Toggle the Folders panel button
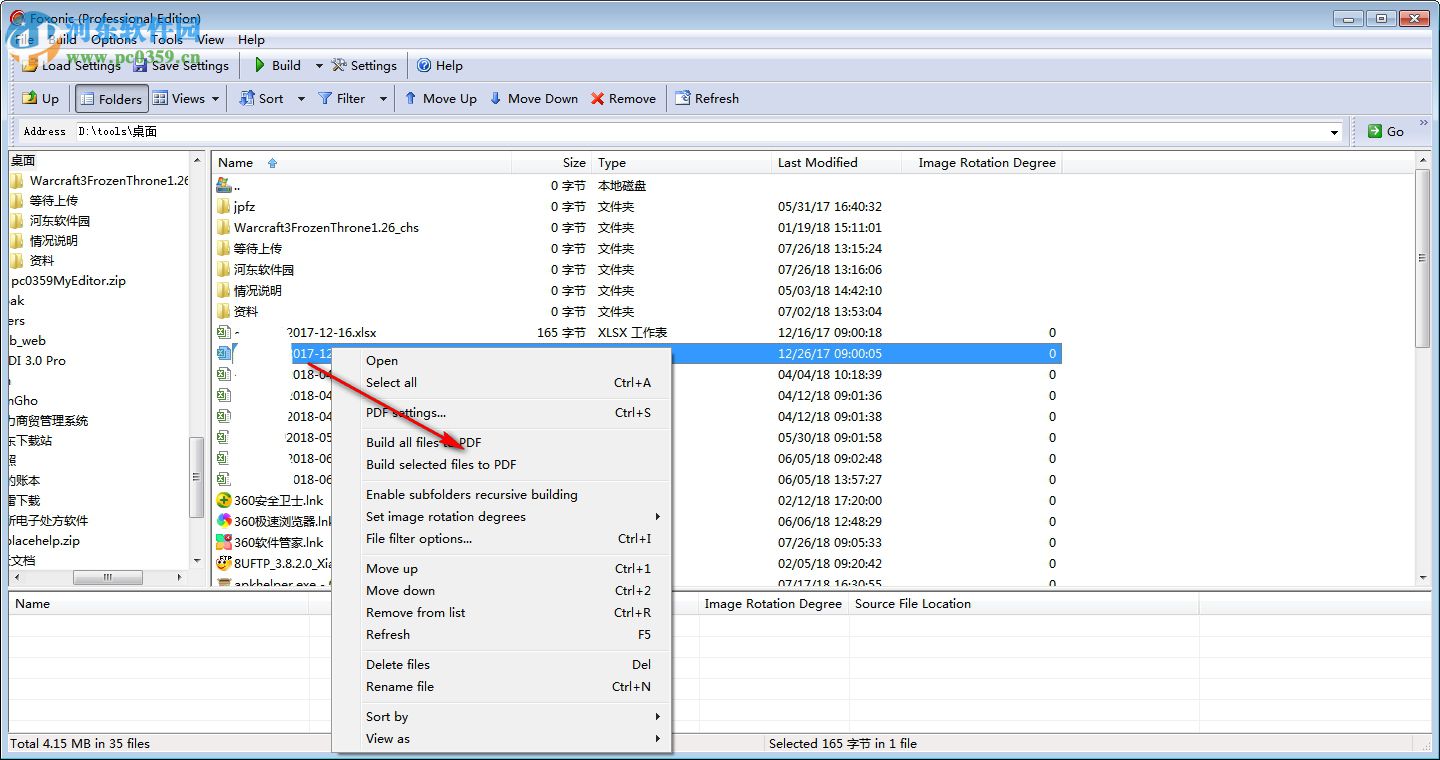Screen dimensions: 1440x760 pos(111,99)
